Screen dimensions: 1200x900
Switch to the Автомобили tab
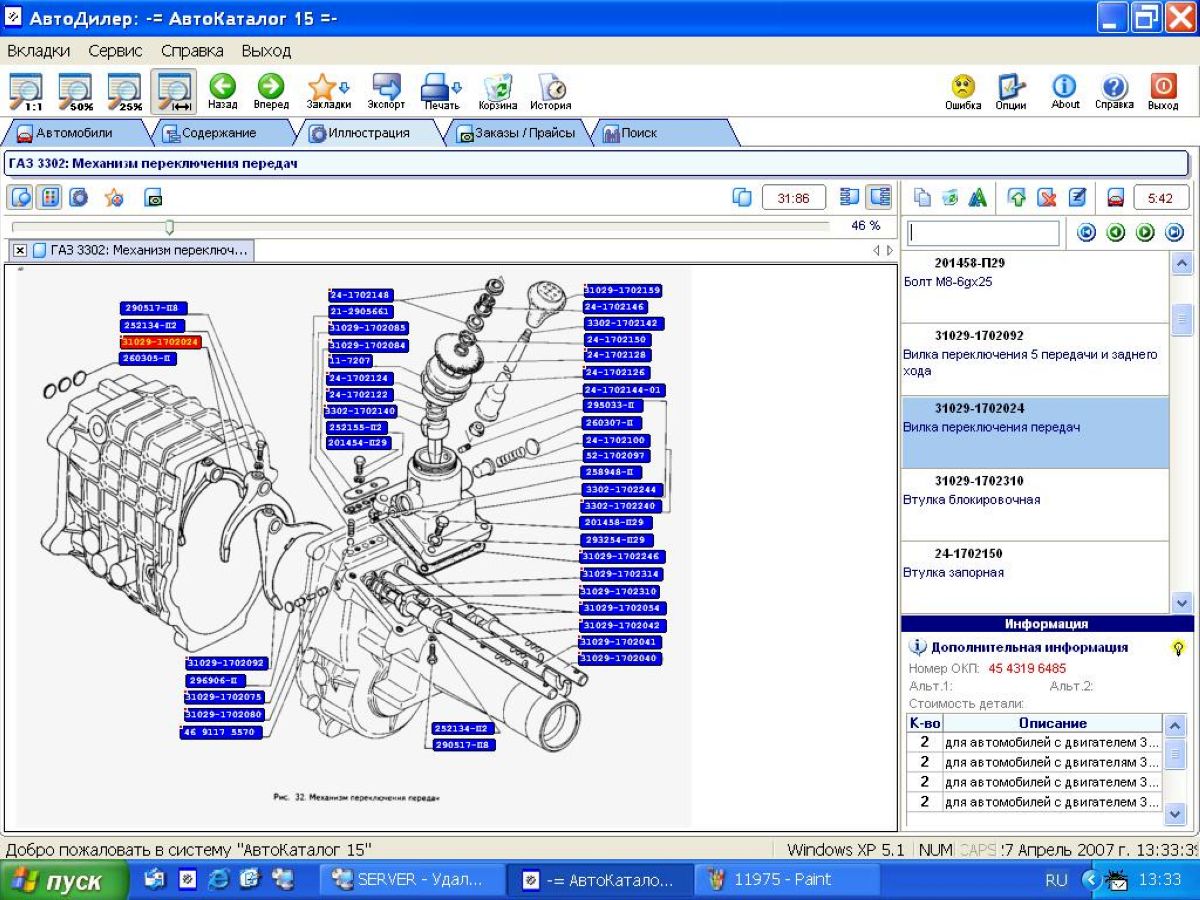(74, 133)
